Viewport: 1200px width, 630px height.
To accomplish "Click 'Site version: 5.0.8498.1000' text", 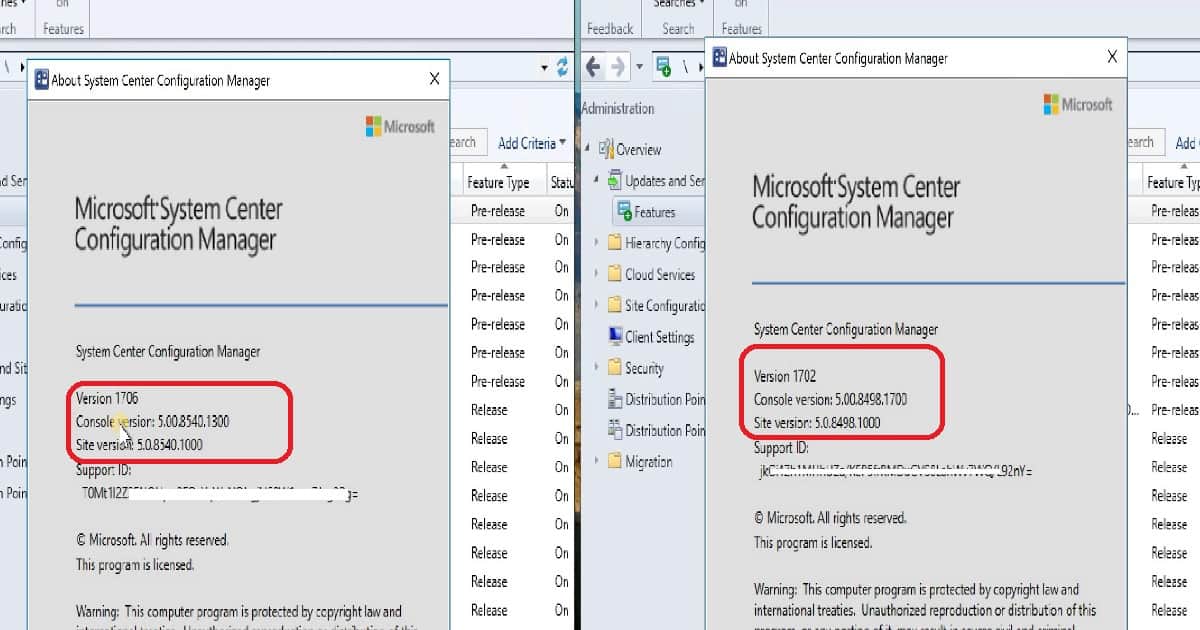I will coord(817,422).
